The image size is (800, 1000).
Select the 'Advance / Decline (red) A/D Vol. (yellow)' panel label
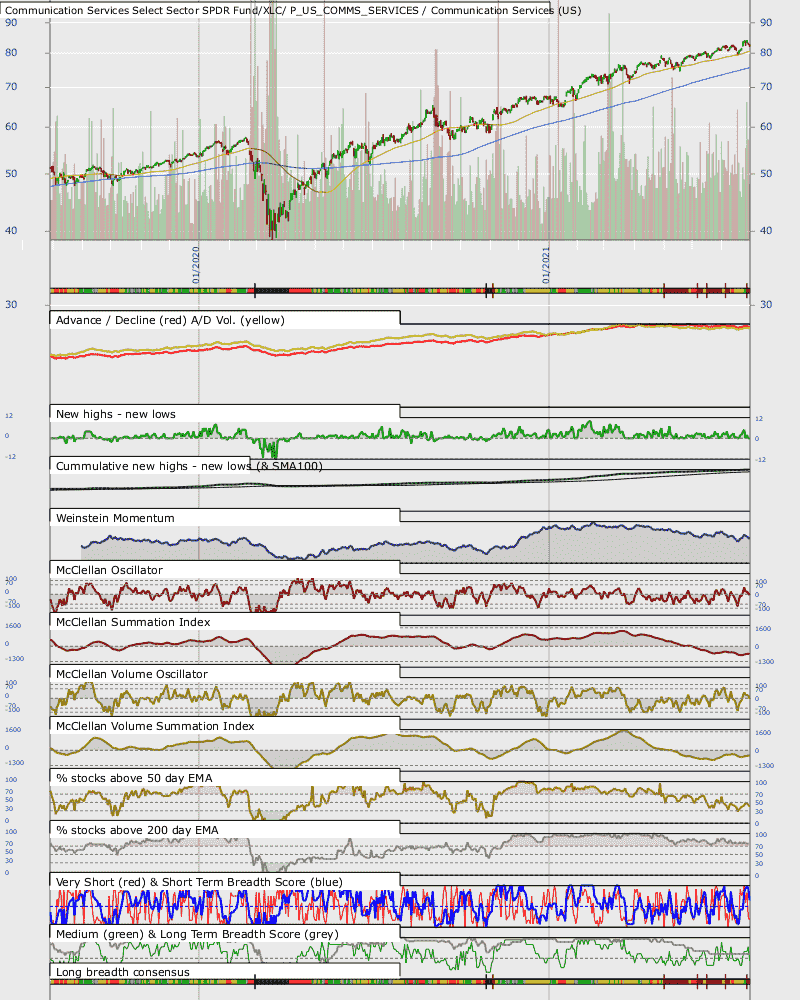click(x=170, y=320)
